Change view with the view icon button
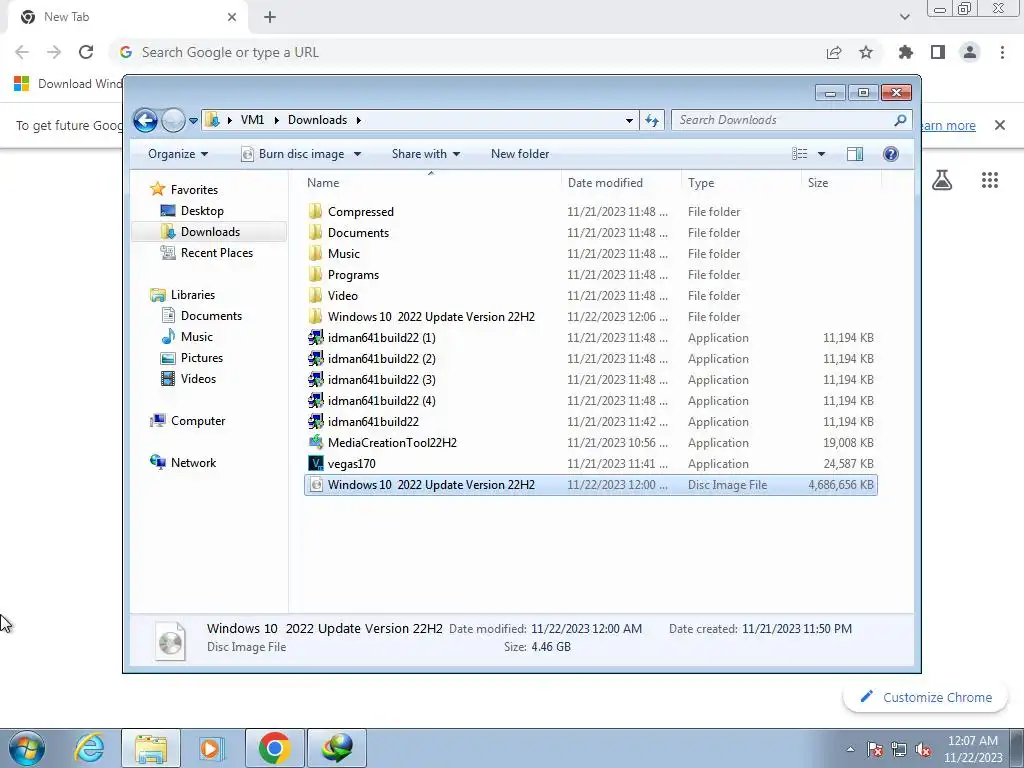Viewport: 1024px width, 768px height. tap(799, 154)
